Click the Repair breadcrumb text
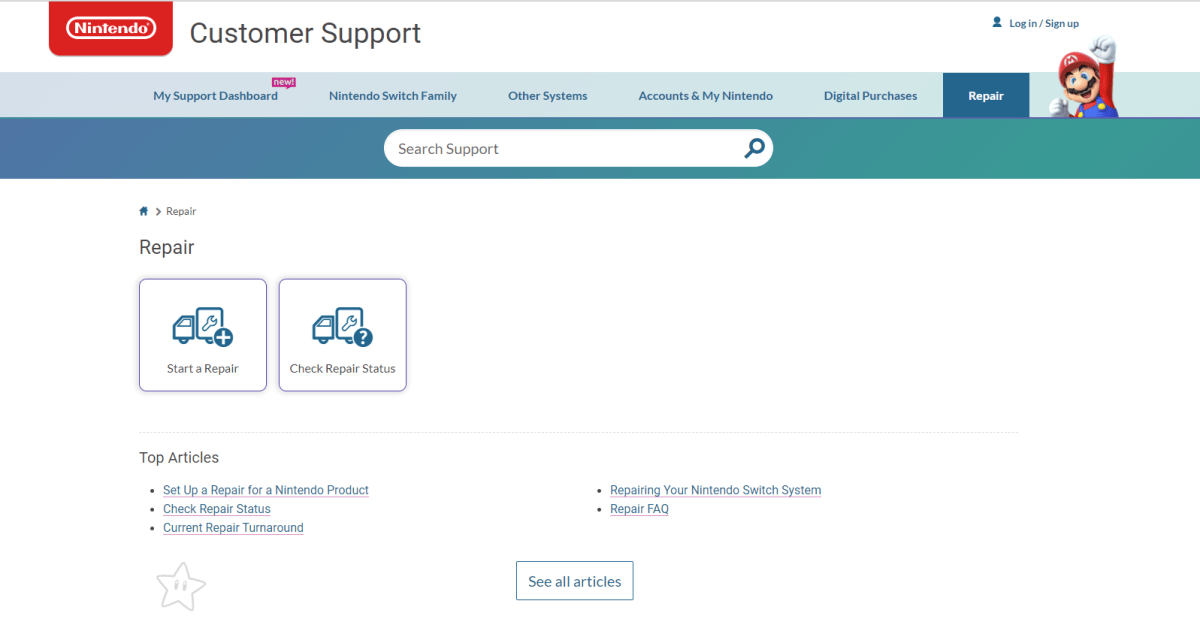The width and height of the screenshot is (1200, 622). click(x=181, y=211)
